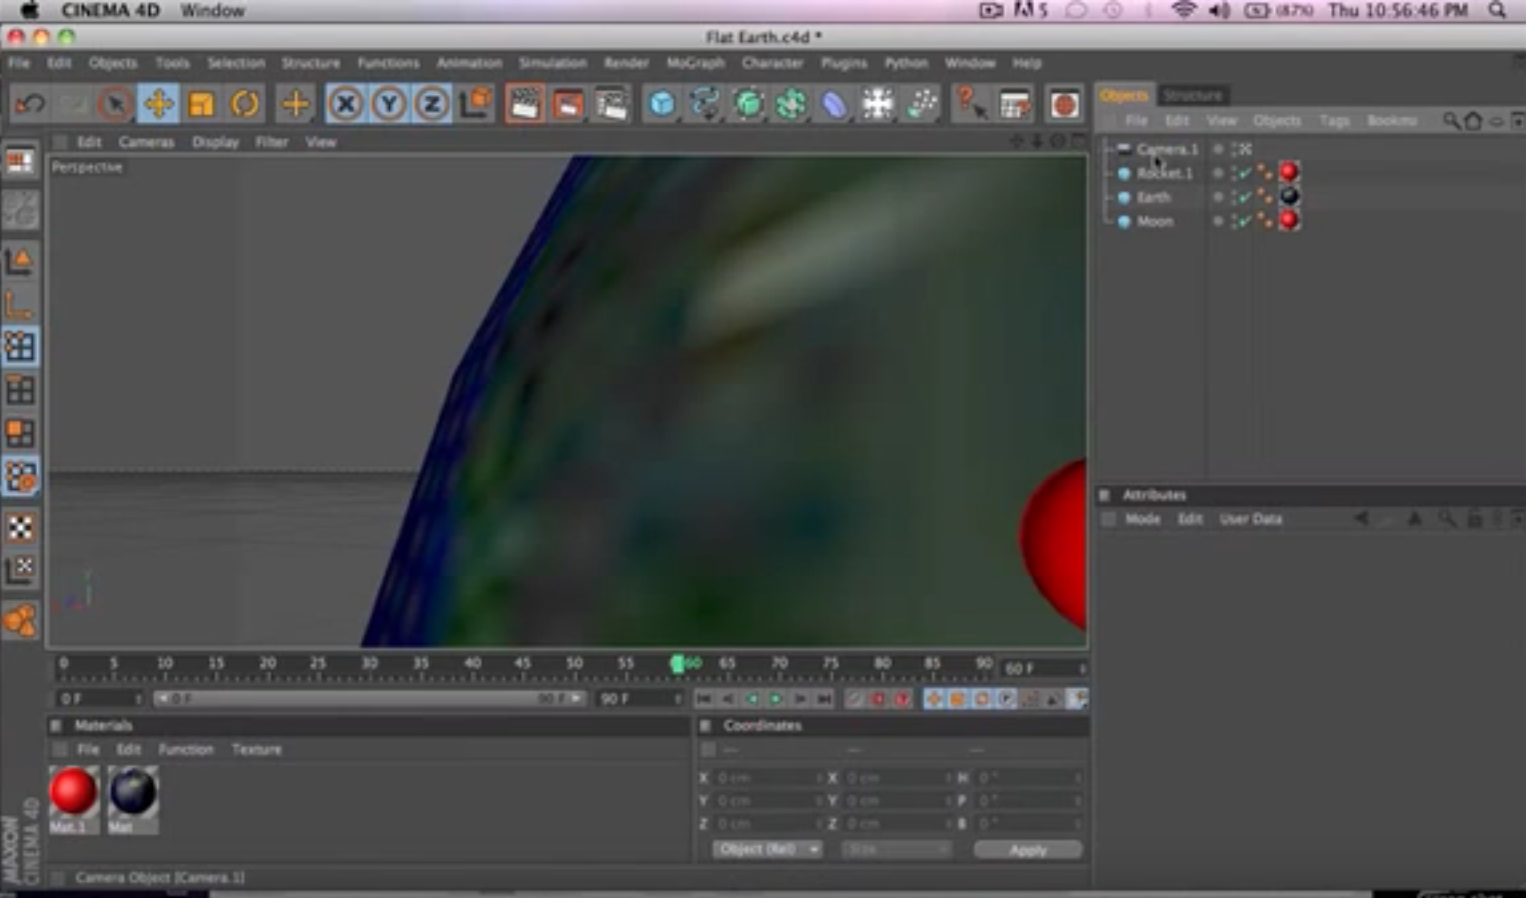Play animation forward
This screenshot has width=1526, height=898.
775,699
